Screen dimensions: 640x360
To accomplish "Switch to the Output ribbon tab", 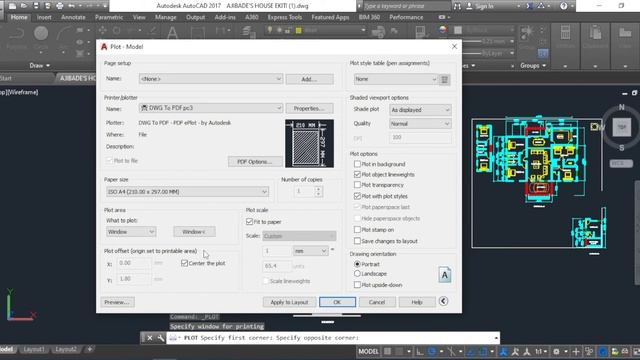I will pos(196,17).
